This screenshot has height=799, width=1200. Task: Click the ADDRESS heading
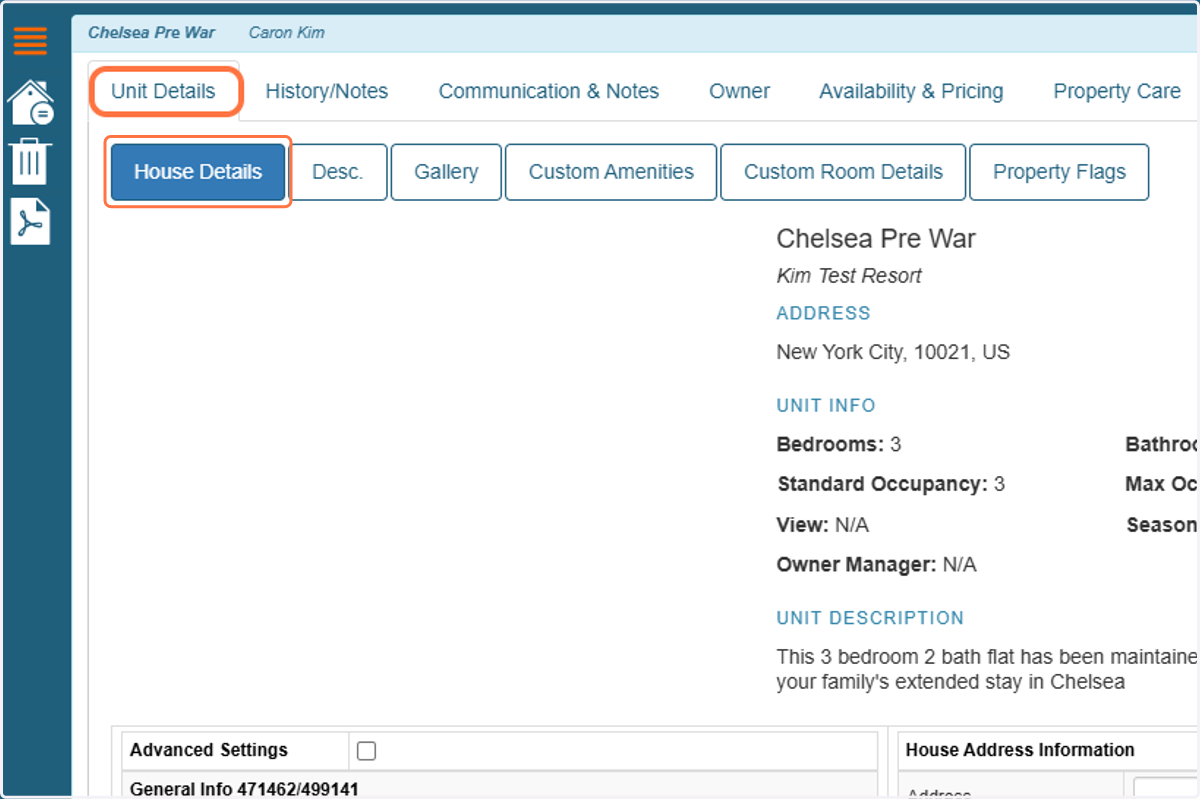tap(823, 313)
